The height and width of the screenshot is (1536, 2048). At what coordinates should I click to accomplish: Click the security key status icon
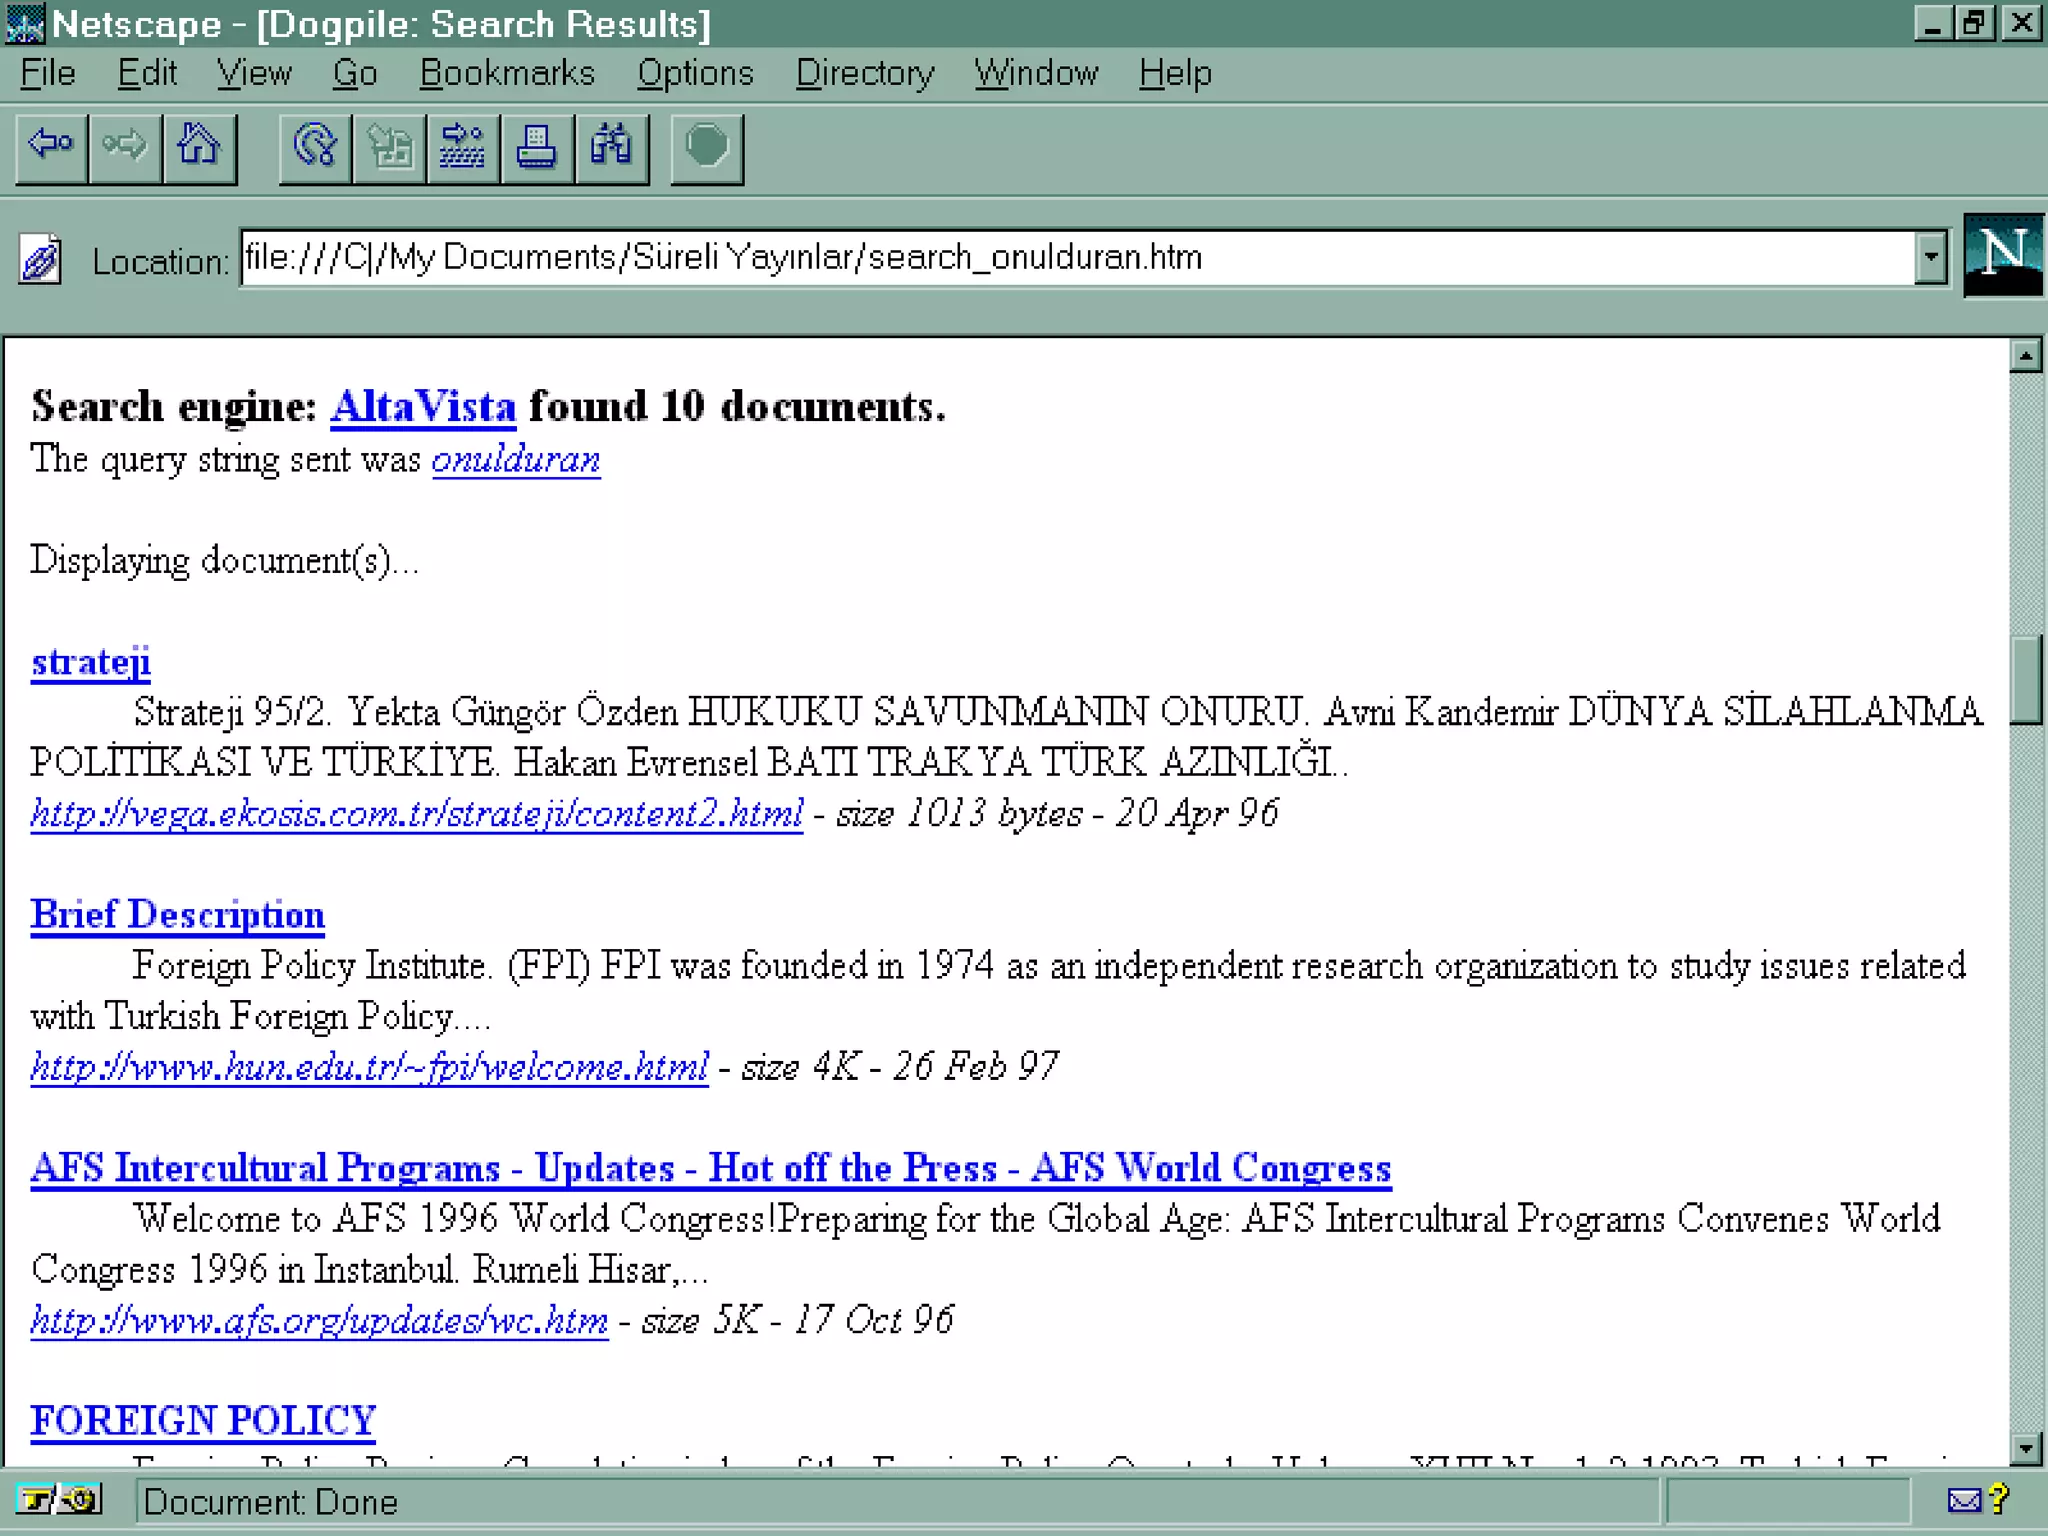58,1500
